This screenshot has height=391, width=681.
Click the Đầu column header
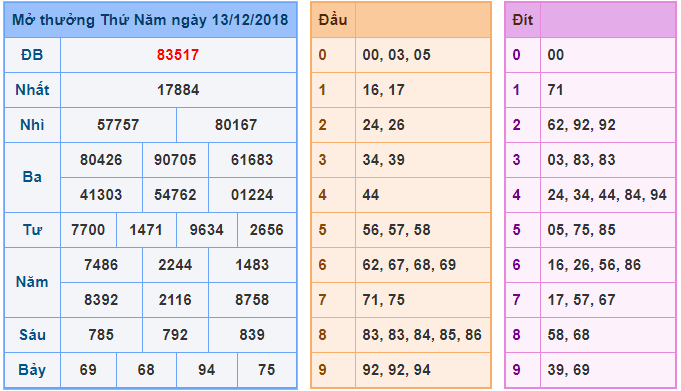point(333,20)
